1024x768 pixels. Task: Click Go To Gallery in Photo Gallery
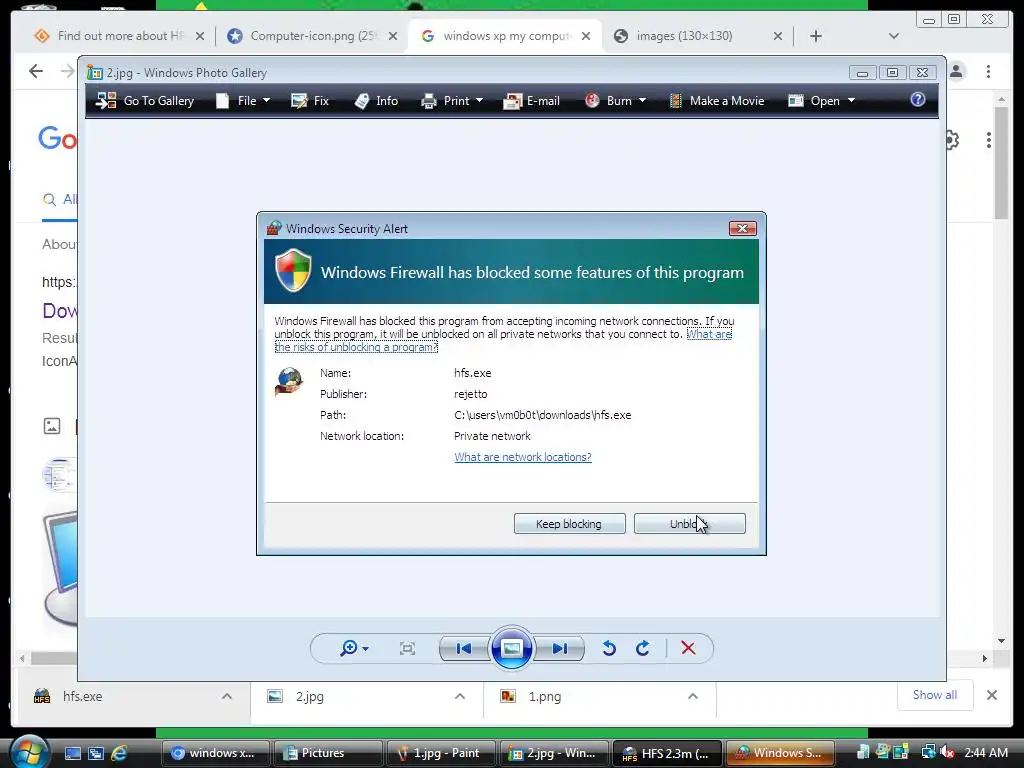[x=144, y=101]
